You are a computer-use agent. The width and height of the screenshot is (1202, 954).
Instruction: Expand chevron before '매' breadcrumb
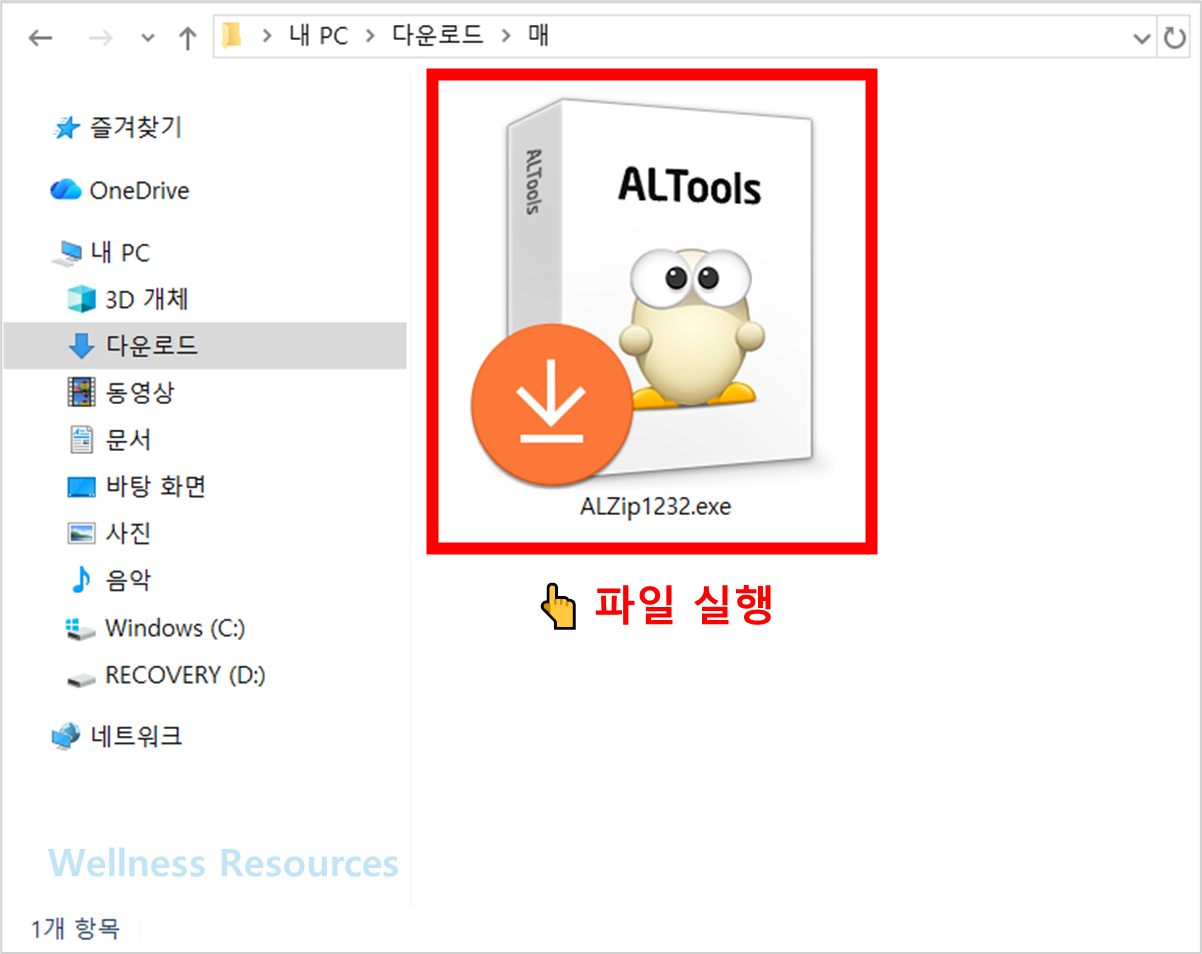click(504, 38)
